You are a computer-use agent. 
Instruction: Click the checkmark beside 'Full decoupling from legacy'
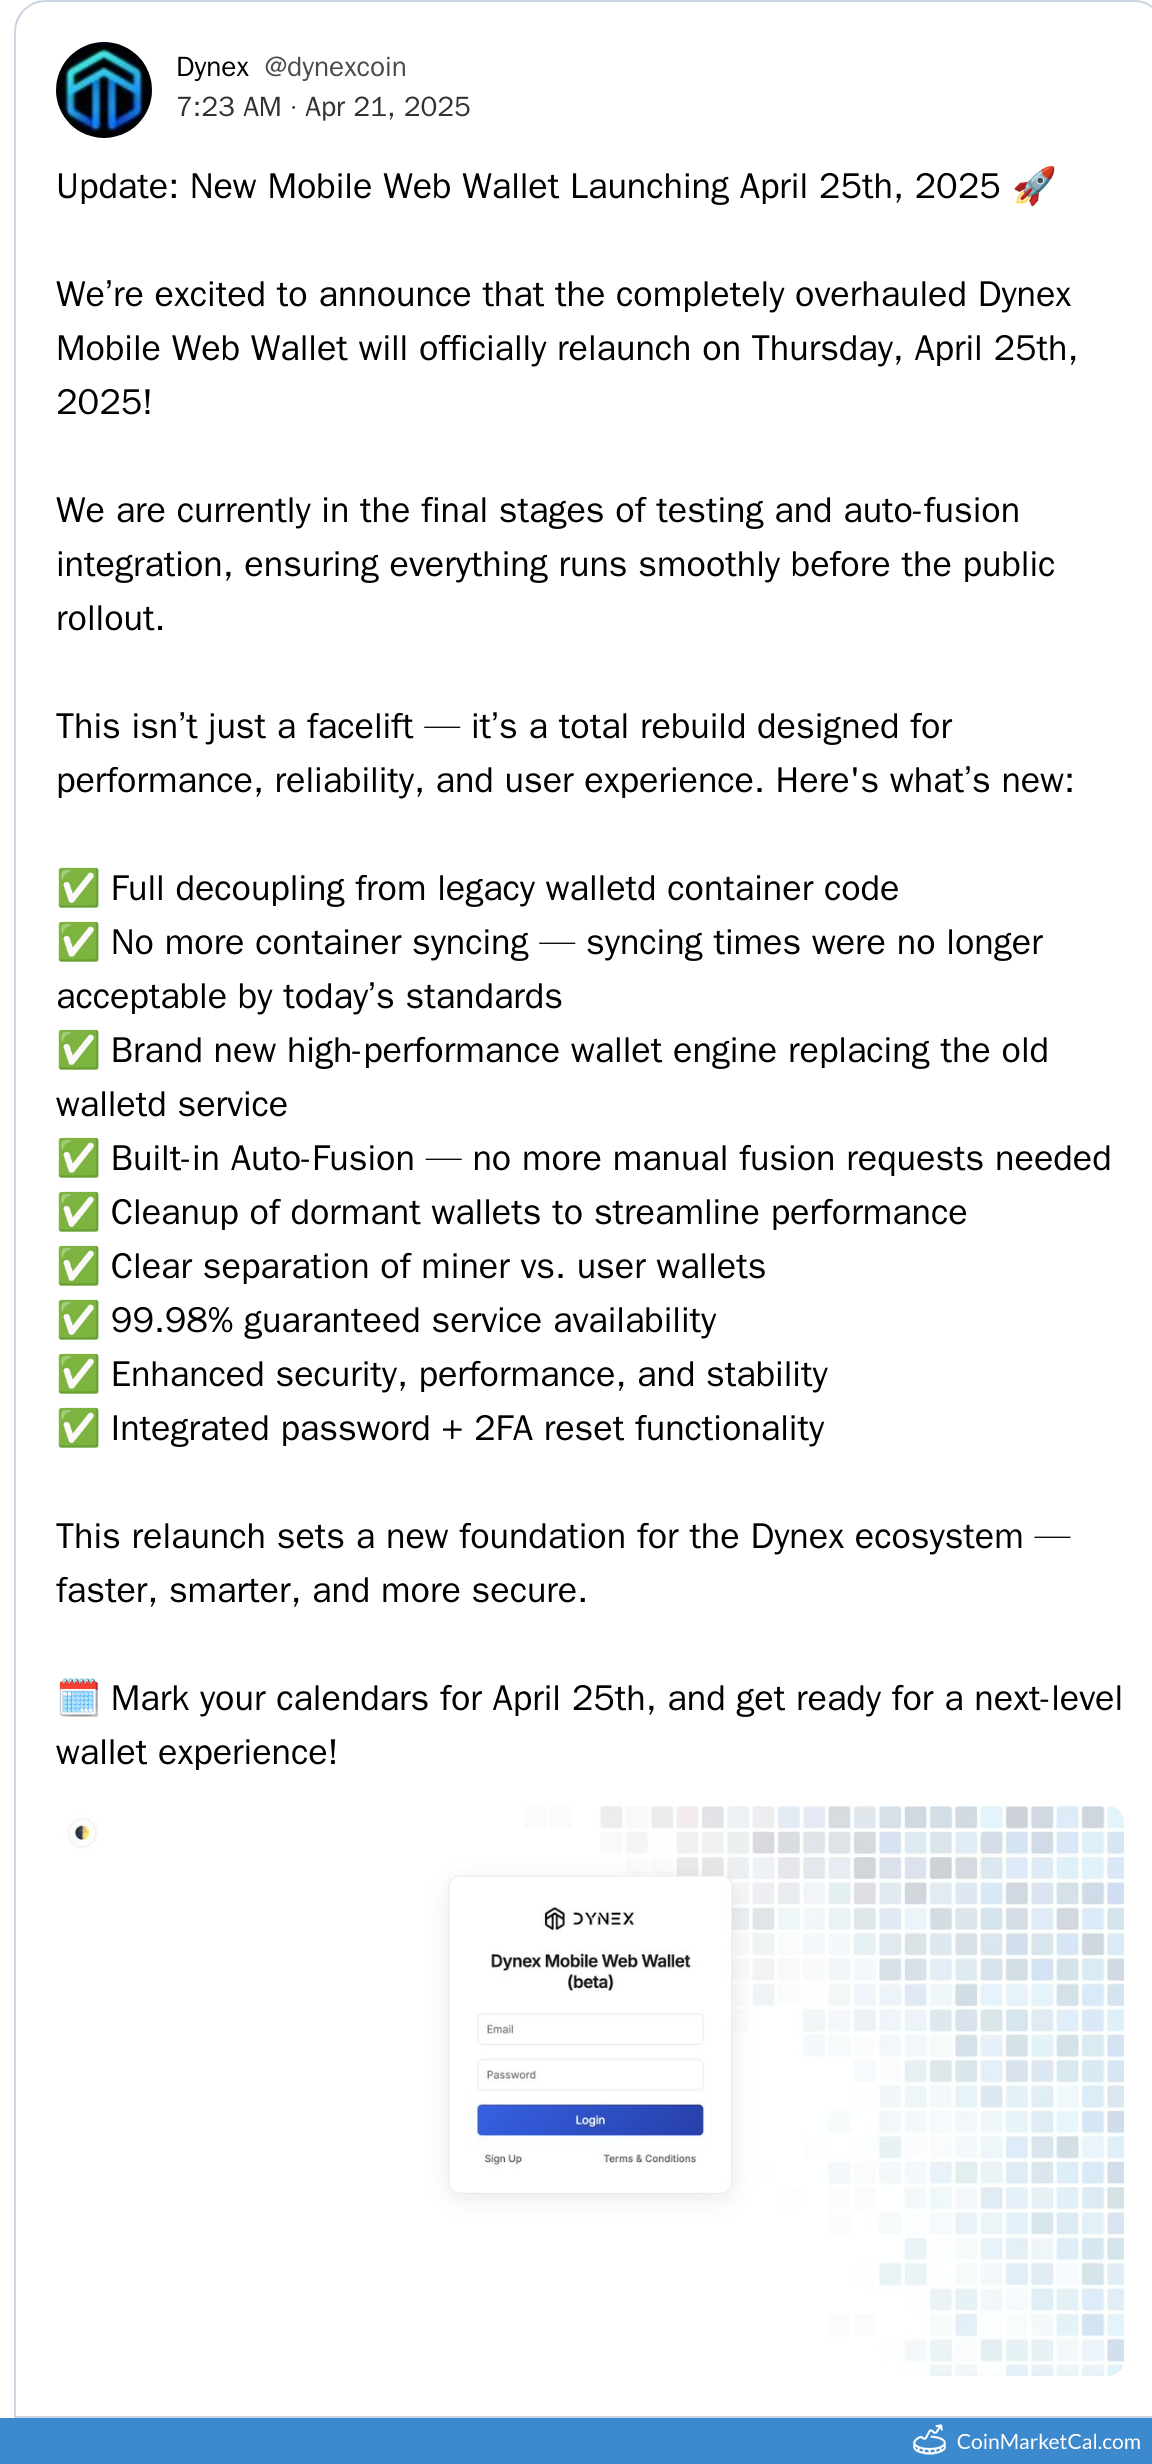(78, 888)
